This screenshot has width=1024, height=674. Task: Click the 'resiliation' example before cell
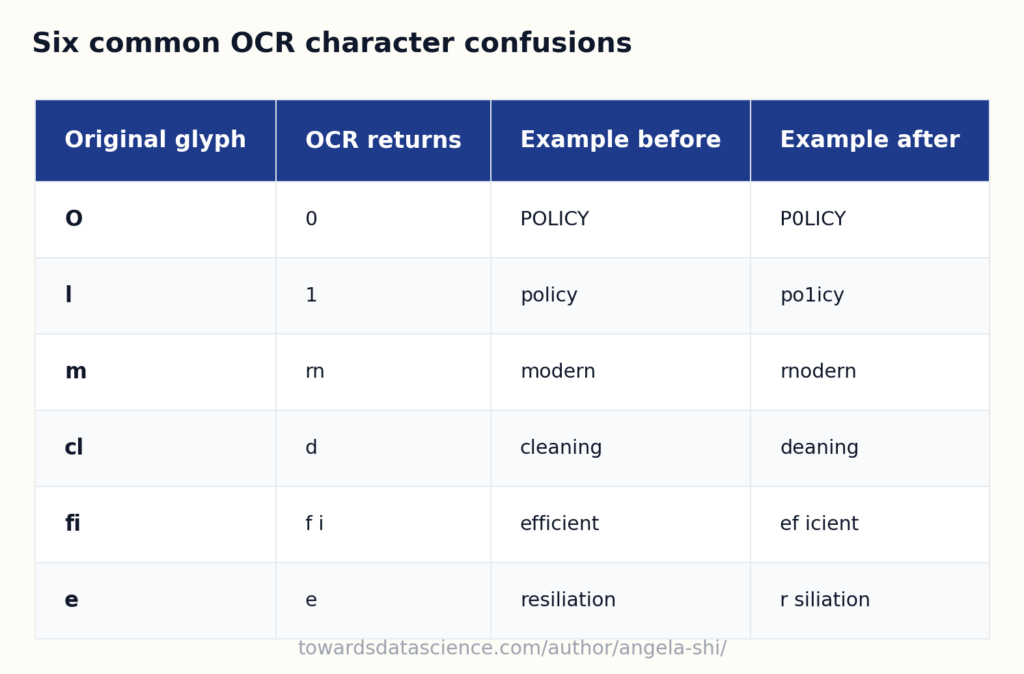click(x=620, y=601)
